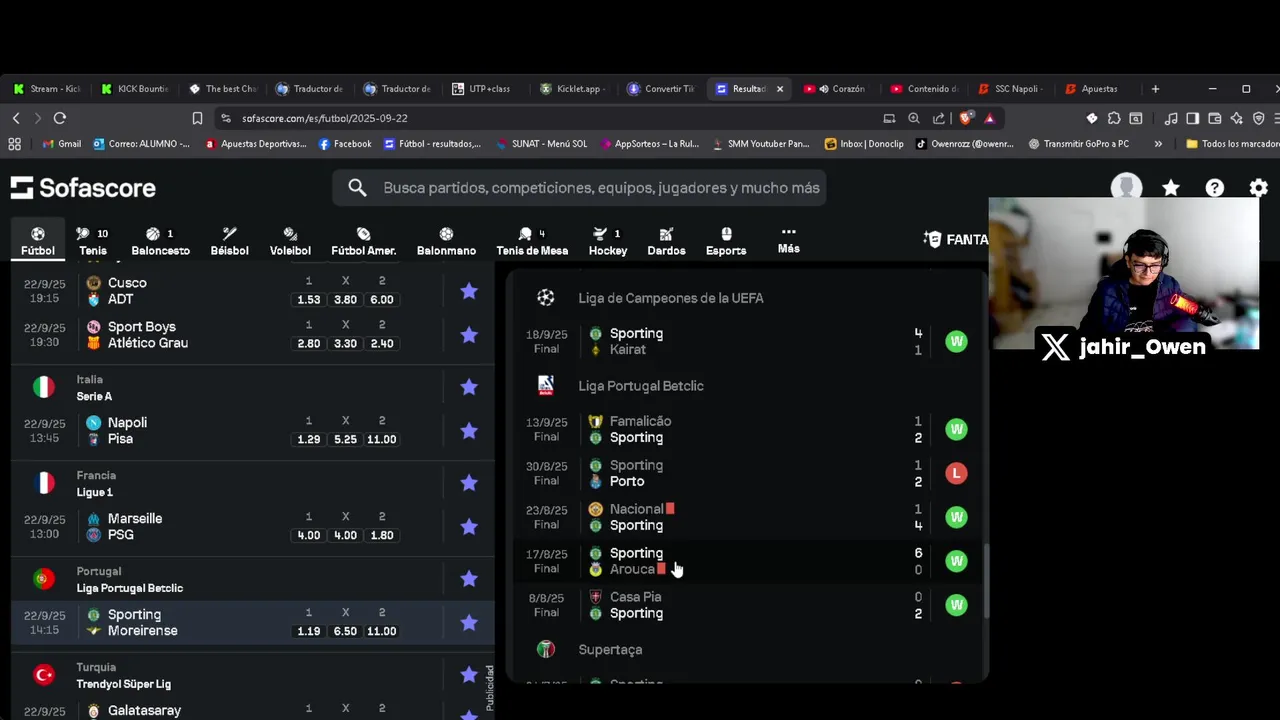Open the favorites star in header
The image size is (1280, 720).
[x=1171, y=188]
